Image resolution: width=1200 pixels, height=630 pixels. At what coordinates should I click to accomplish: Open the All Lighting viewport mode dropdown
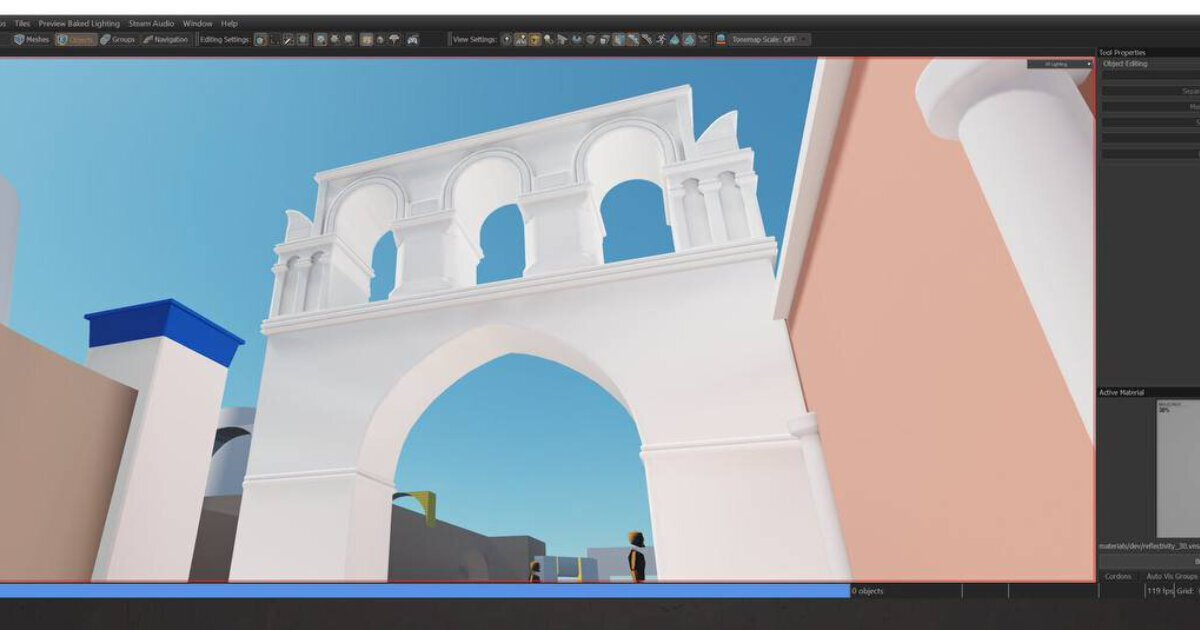coord(1061,64)
